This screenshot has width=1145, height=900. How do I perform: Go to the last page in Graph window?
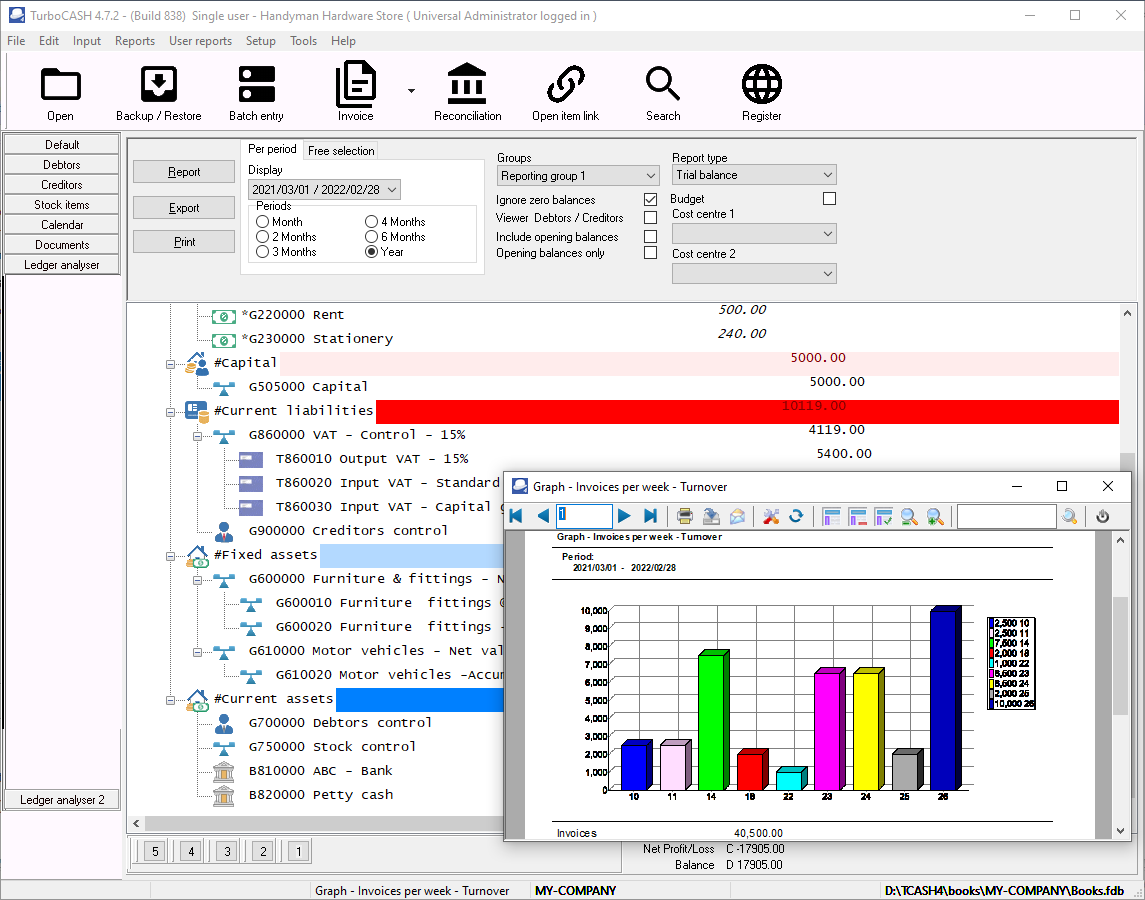(x=650, y=516)
